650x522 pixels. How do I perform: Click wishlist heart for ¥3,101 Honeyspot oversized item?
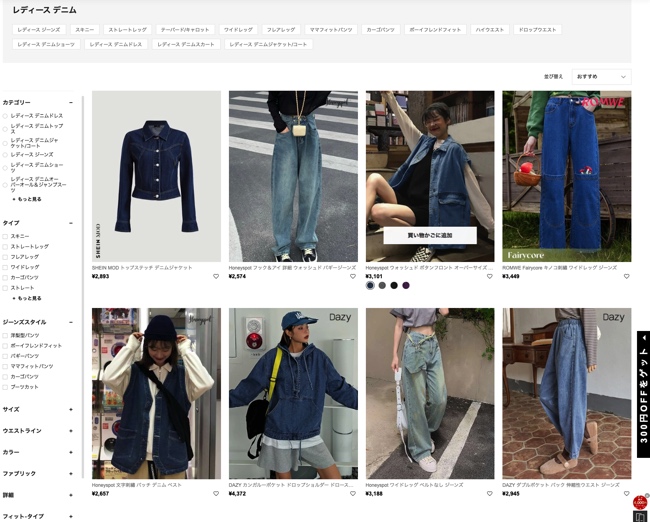click(490, 276)
